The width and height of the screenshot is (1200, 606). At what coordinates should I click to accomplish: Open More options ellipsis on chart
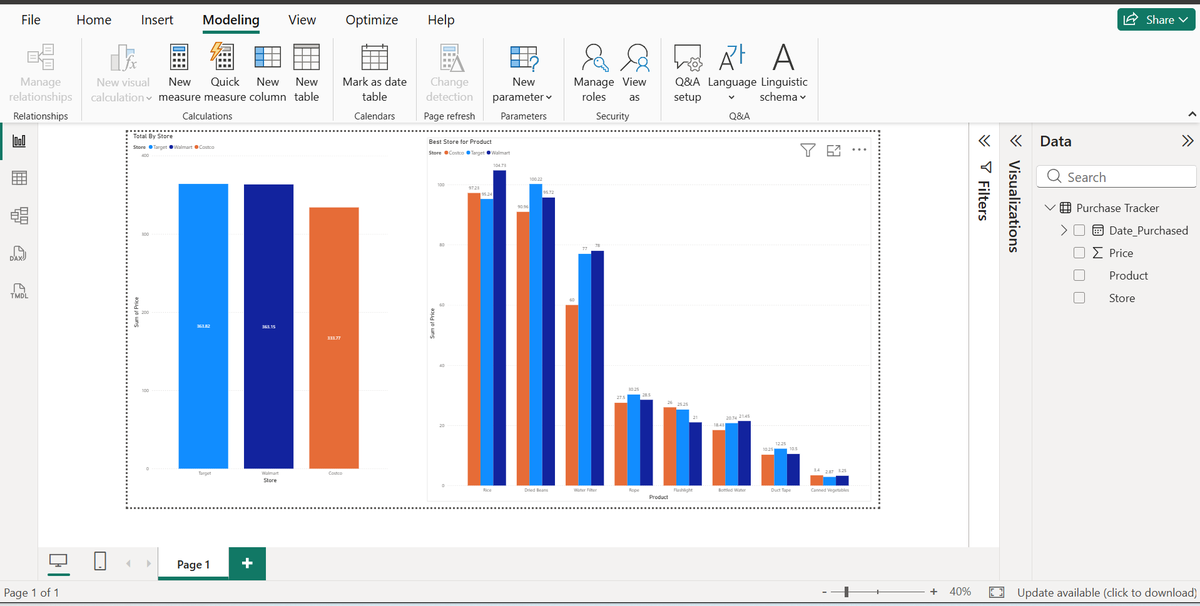coord(859,150)
